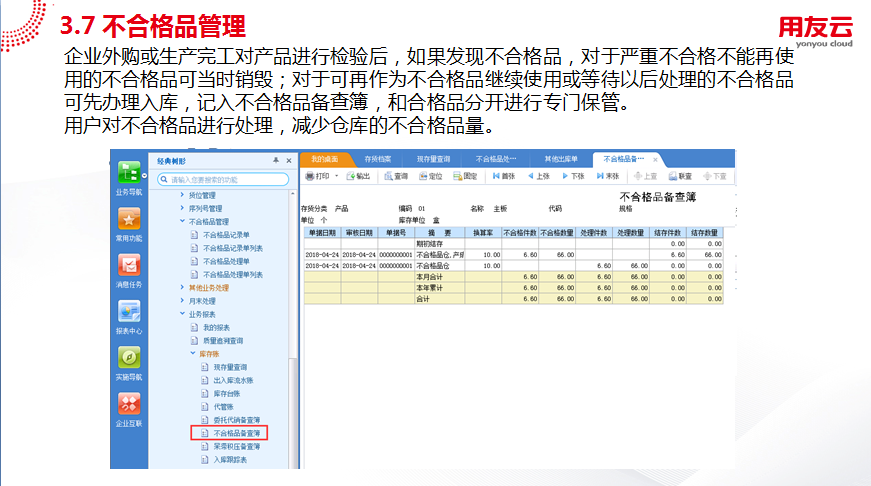
Task: Click the 查询 toolbar button
Action: (x=395, y=176)
